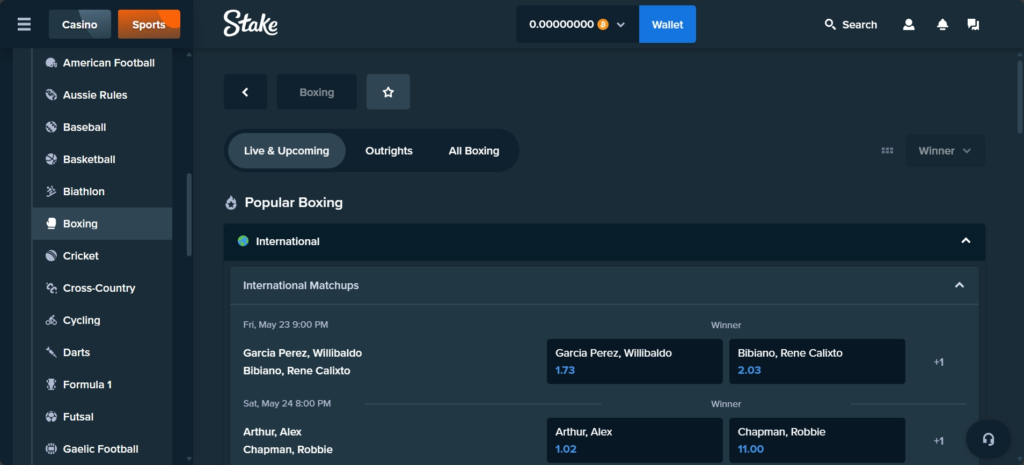Select the Outrights tab
This screenshot has height=465, width=1024.
(x=389, y=151)
